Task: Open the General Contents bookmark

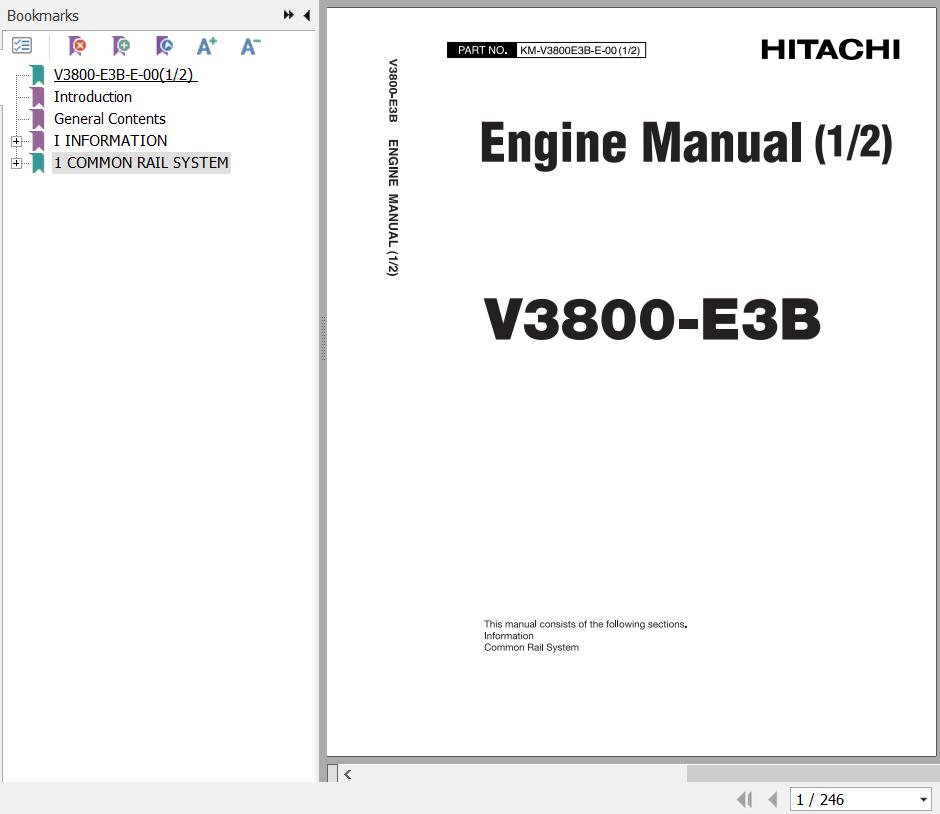Action: (110, 119)
